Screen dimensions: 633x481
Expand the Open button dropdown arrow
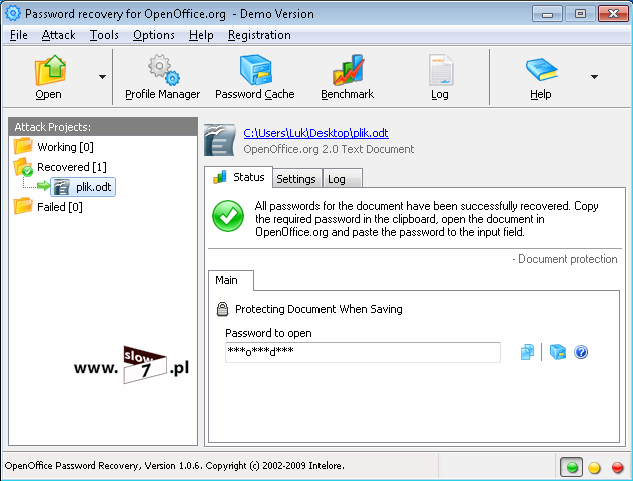point(102,77)
